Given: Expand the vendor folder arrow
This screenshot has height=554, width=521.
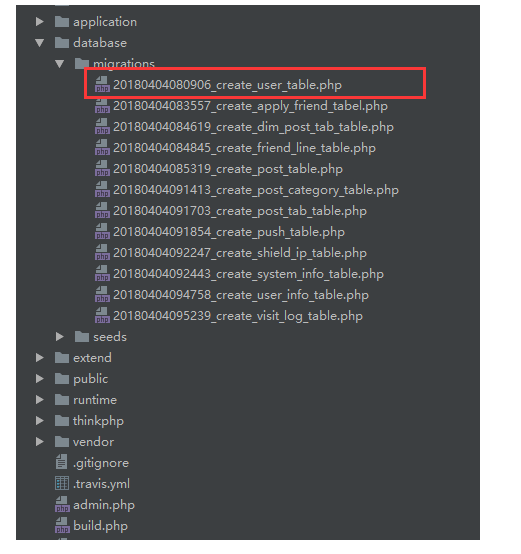Looking at the screenshot, I should pos(40,442).
